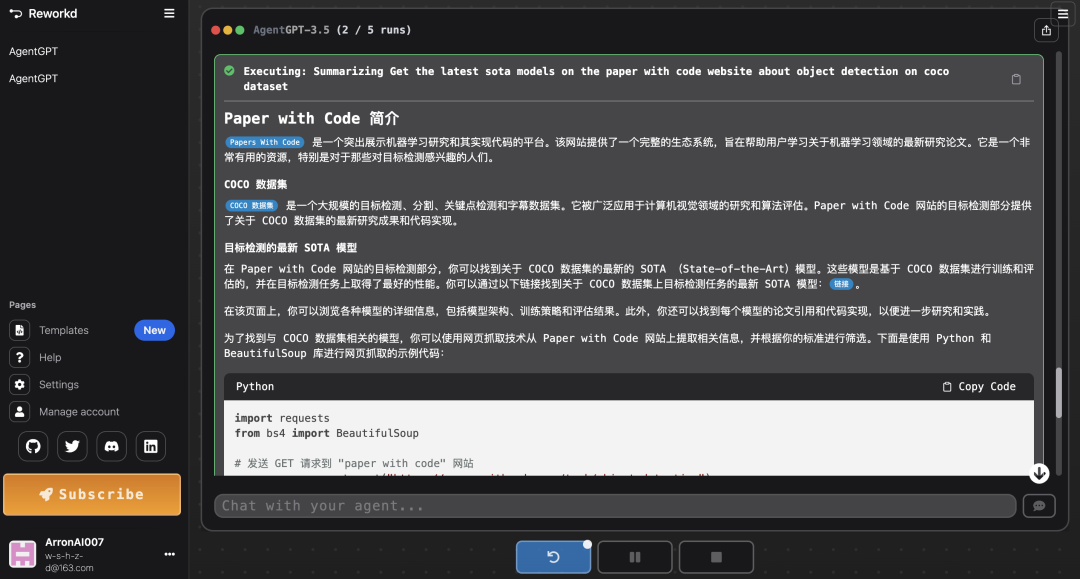Click the Settings gear icon
Image resolution: width=1080 pixels, height=579 pixels.
point(19,385)
